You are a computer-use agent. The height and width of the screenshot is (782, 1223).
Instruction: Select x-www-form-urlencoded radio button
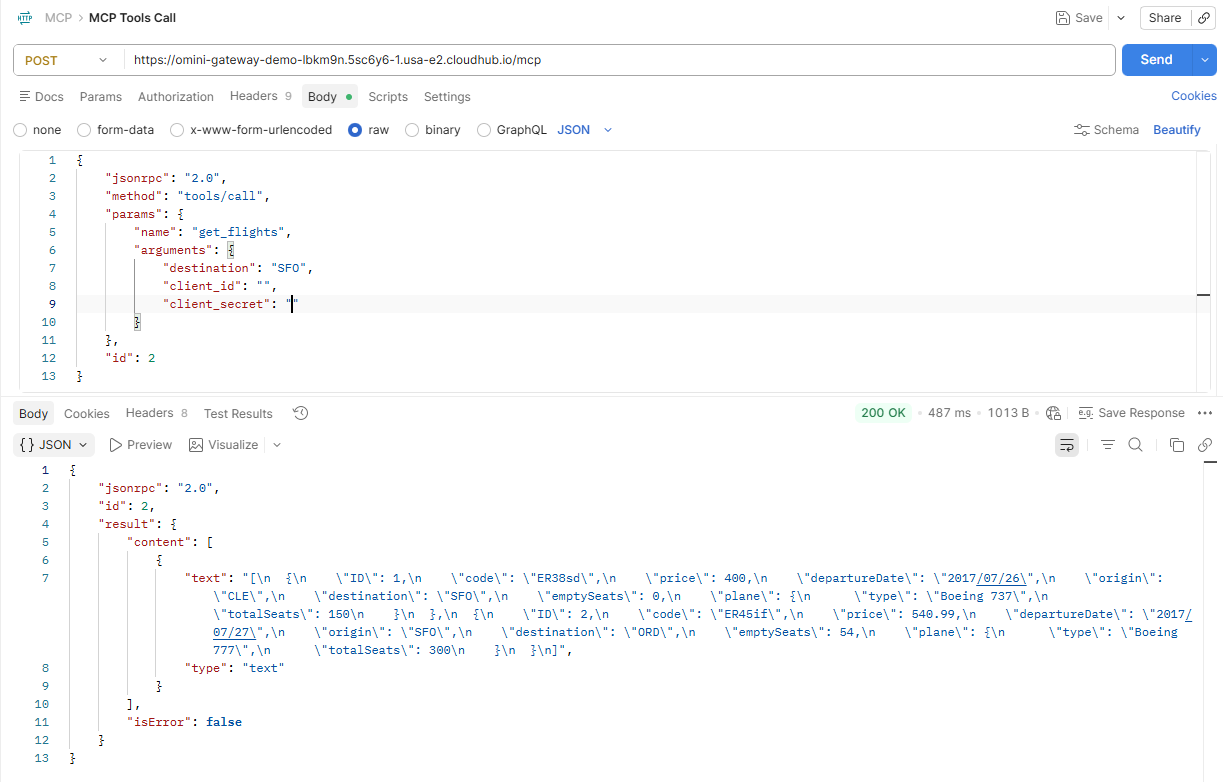pyautogui.click(x=177, y=130)
